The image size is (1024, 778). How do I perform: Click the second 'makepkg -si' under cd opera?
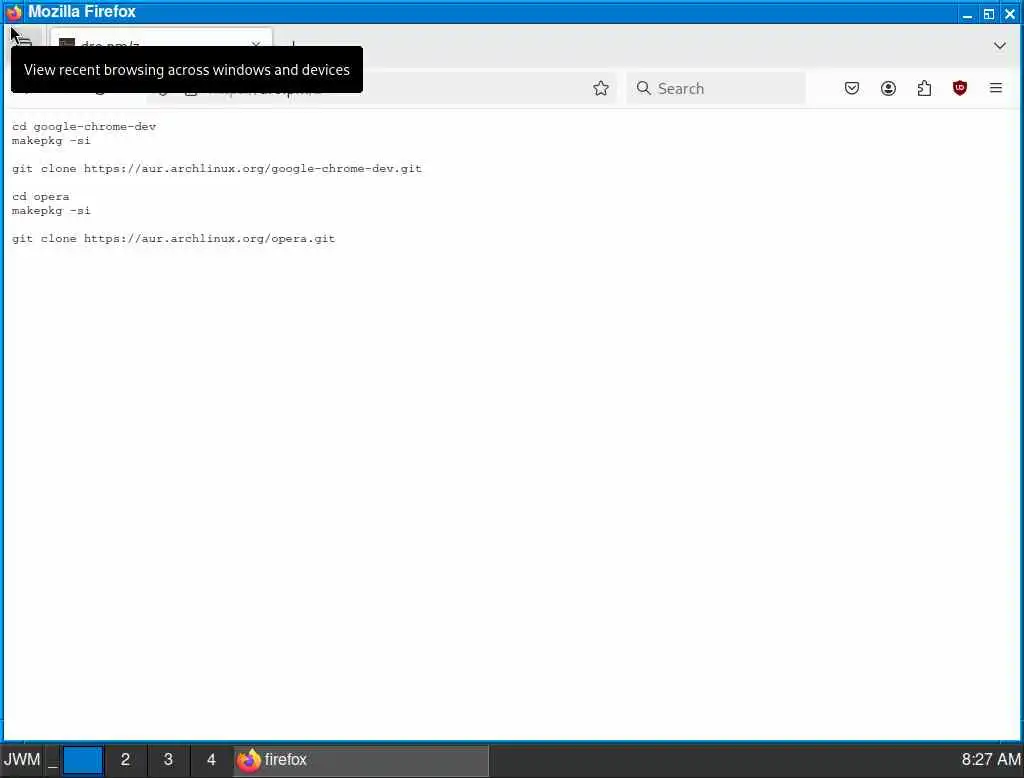(51, 211)
